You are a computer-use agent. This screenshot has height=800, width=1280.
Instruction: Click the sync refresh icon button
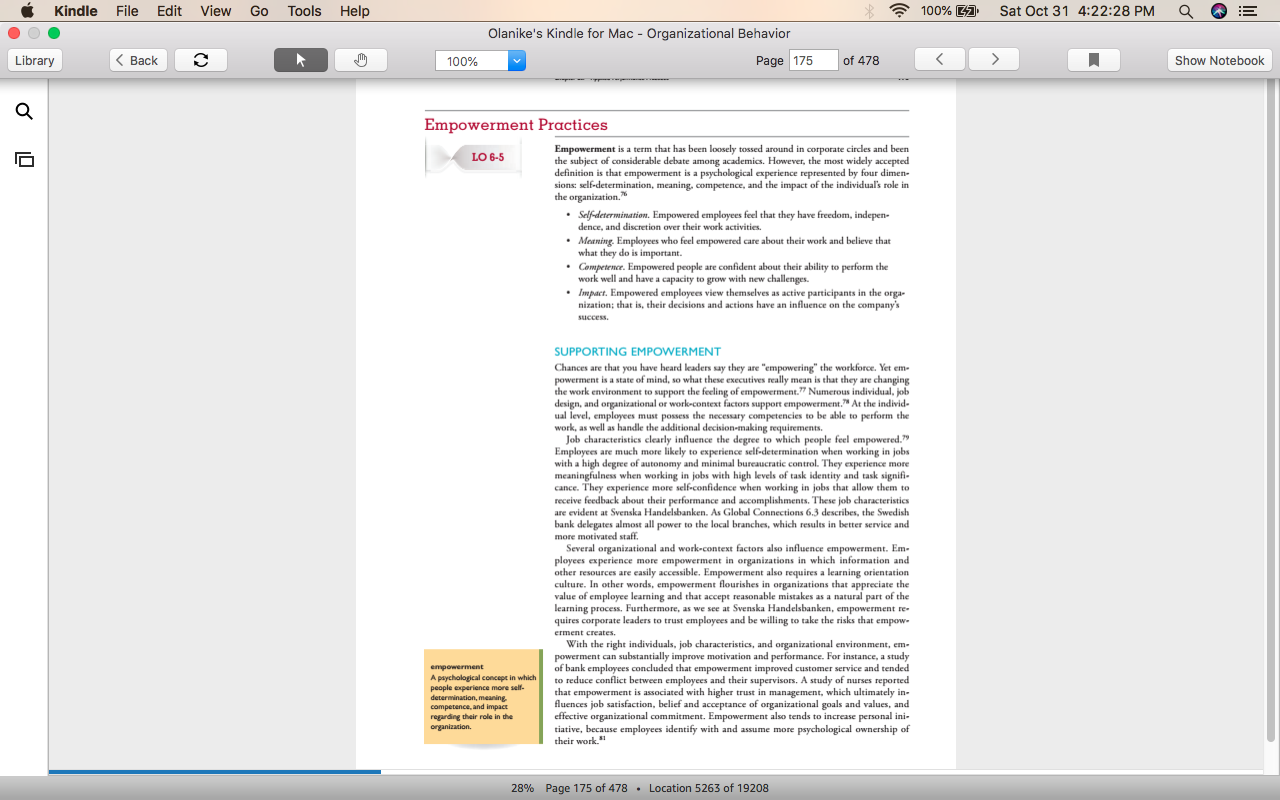click(201, 60)
